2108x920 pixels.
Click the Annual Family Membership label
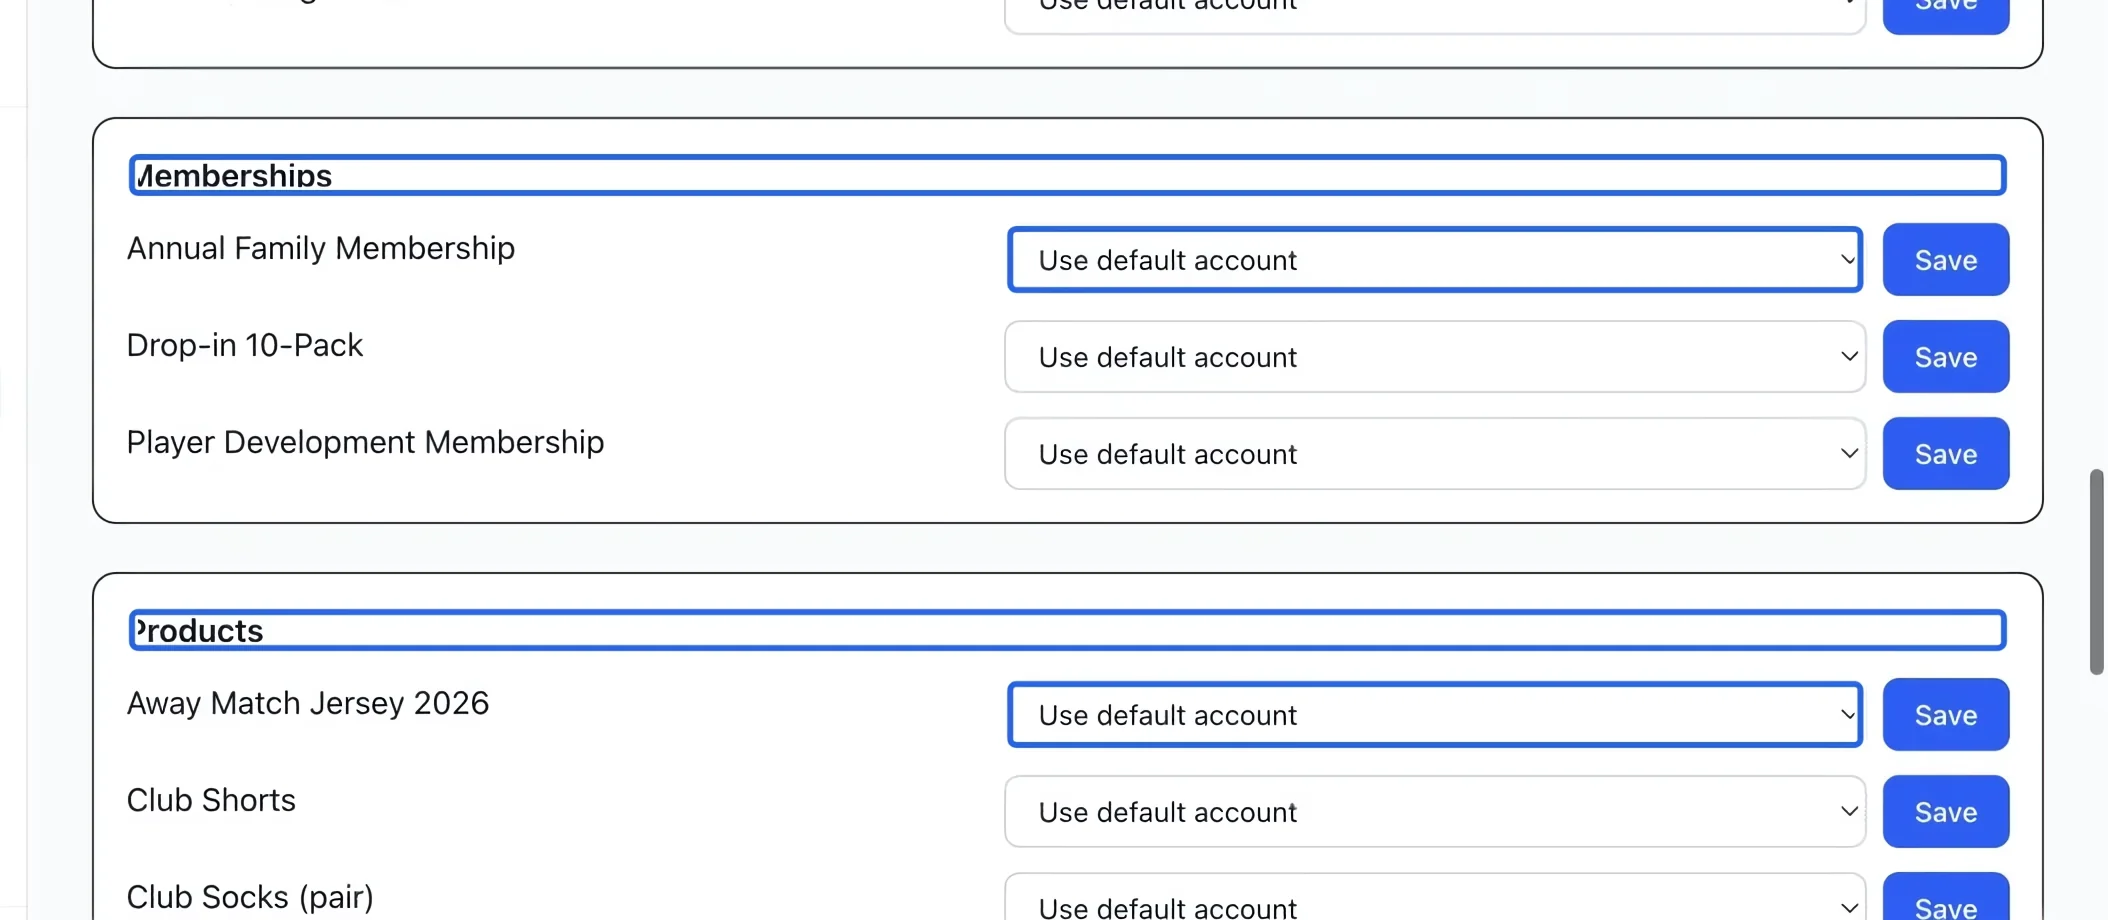pyautogui.click(x=321, y=248)
